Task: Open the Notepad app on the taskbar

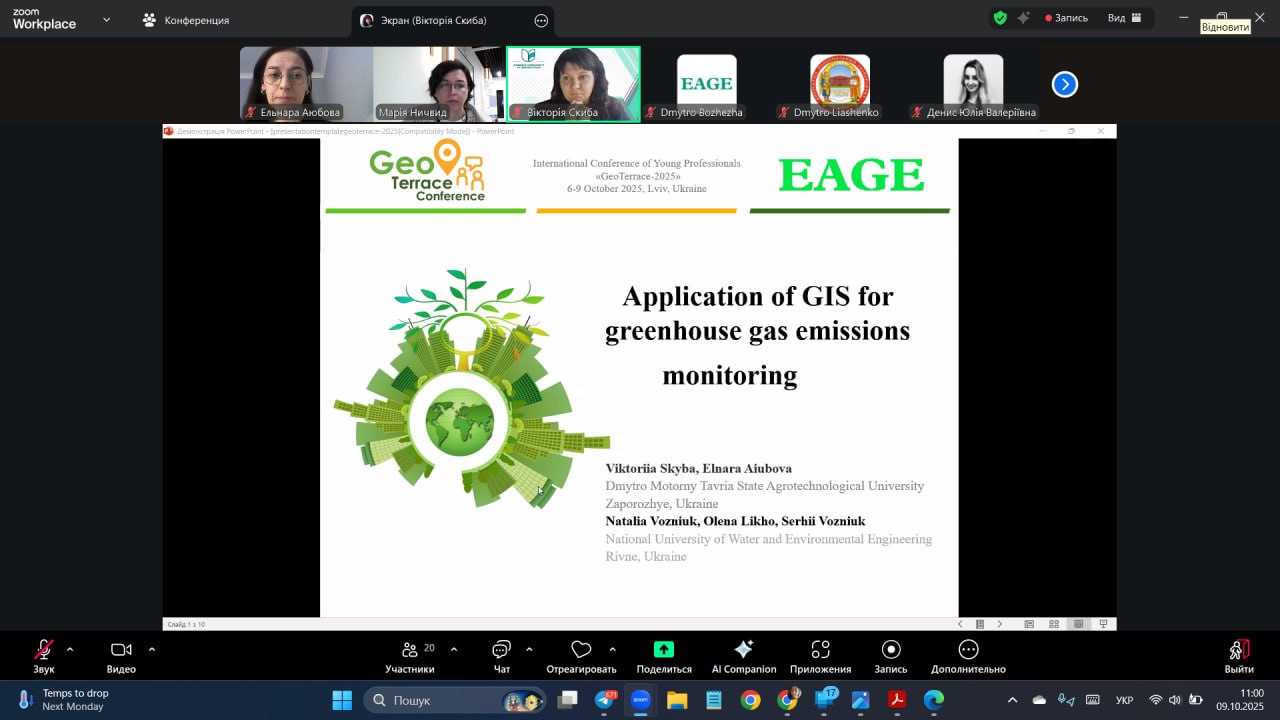Action: click(x=714, y=700)
